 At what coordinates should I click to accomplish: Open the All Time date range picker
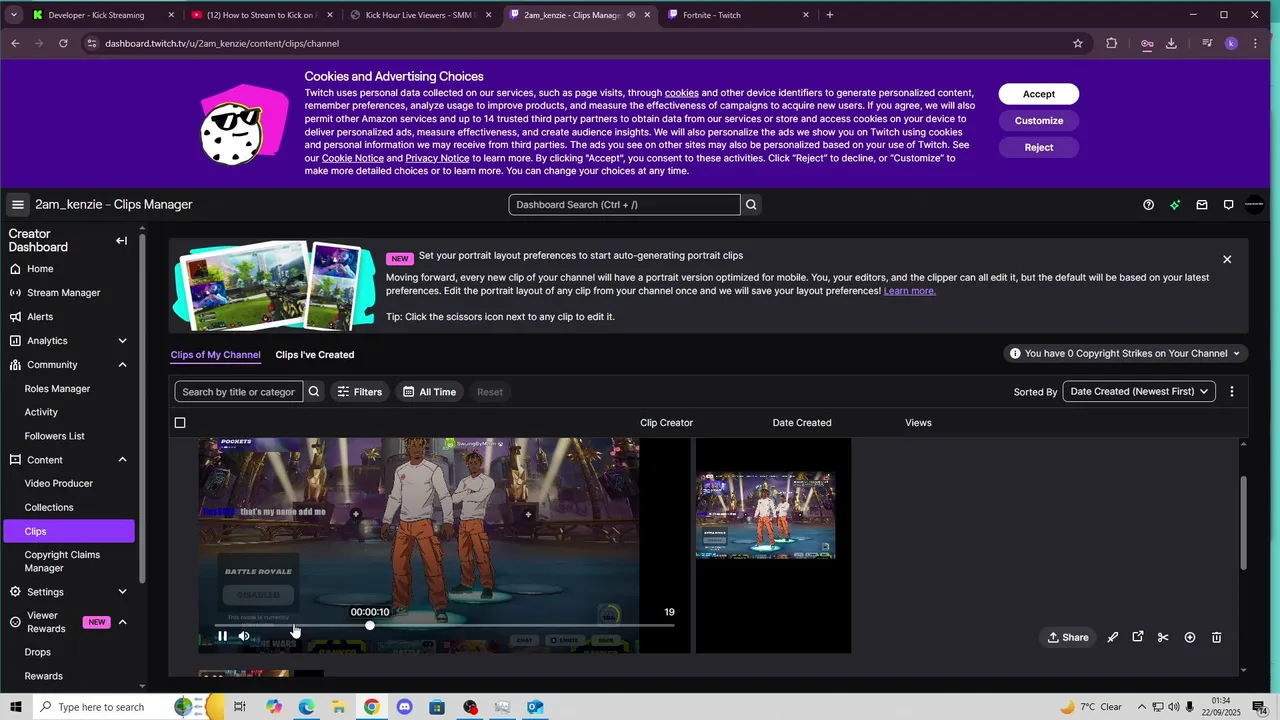(x=429, y=392)
